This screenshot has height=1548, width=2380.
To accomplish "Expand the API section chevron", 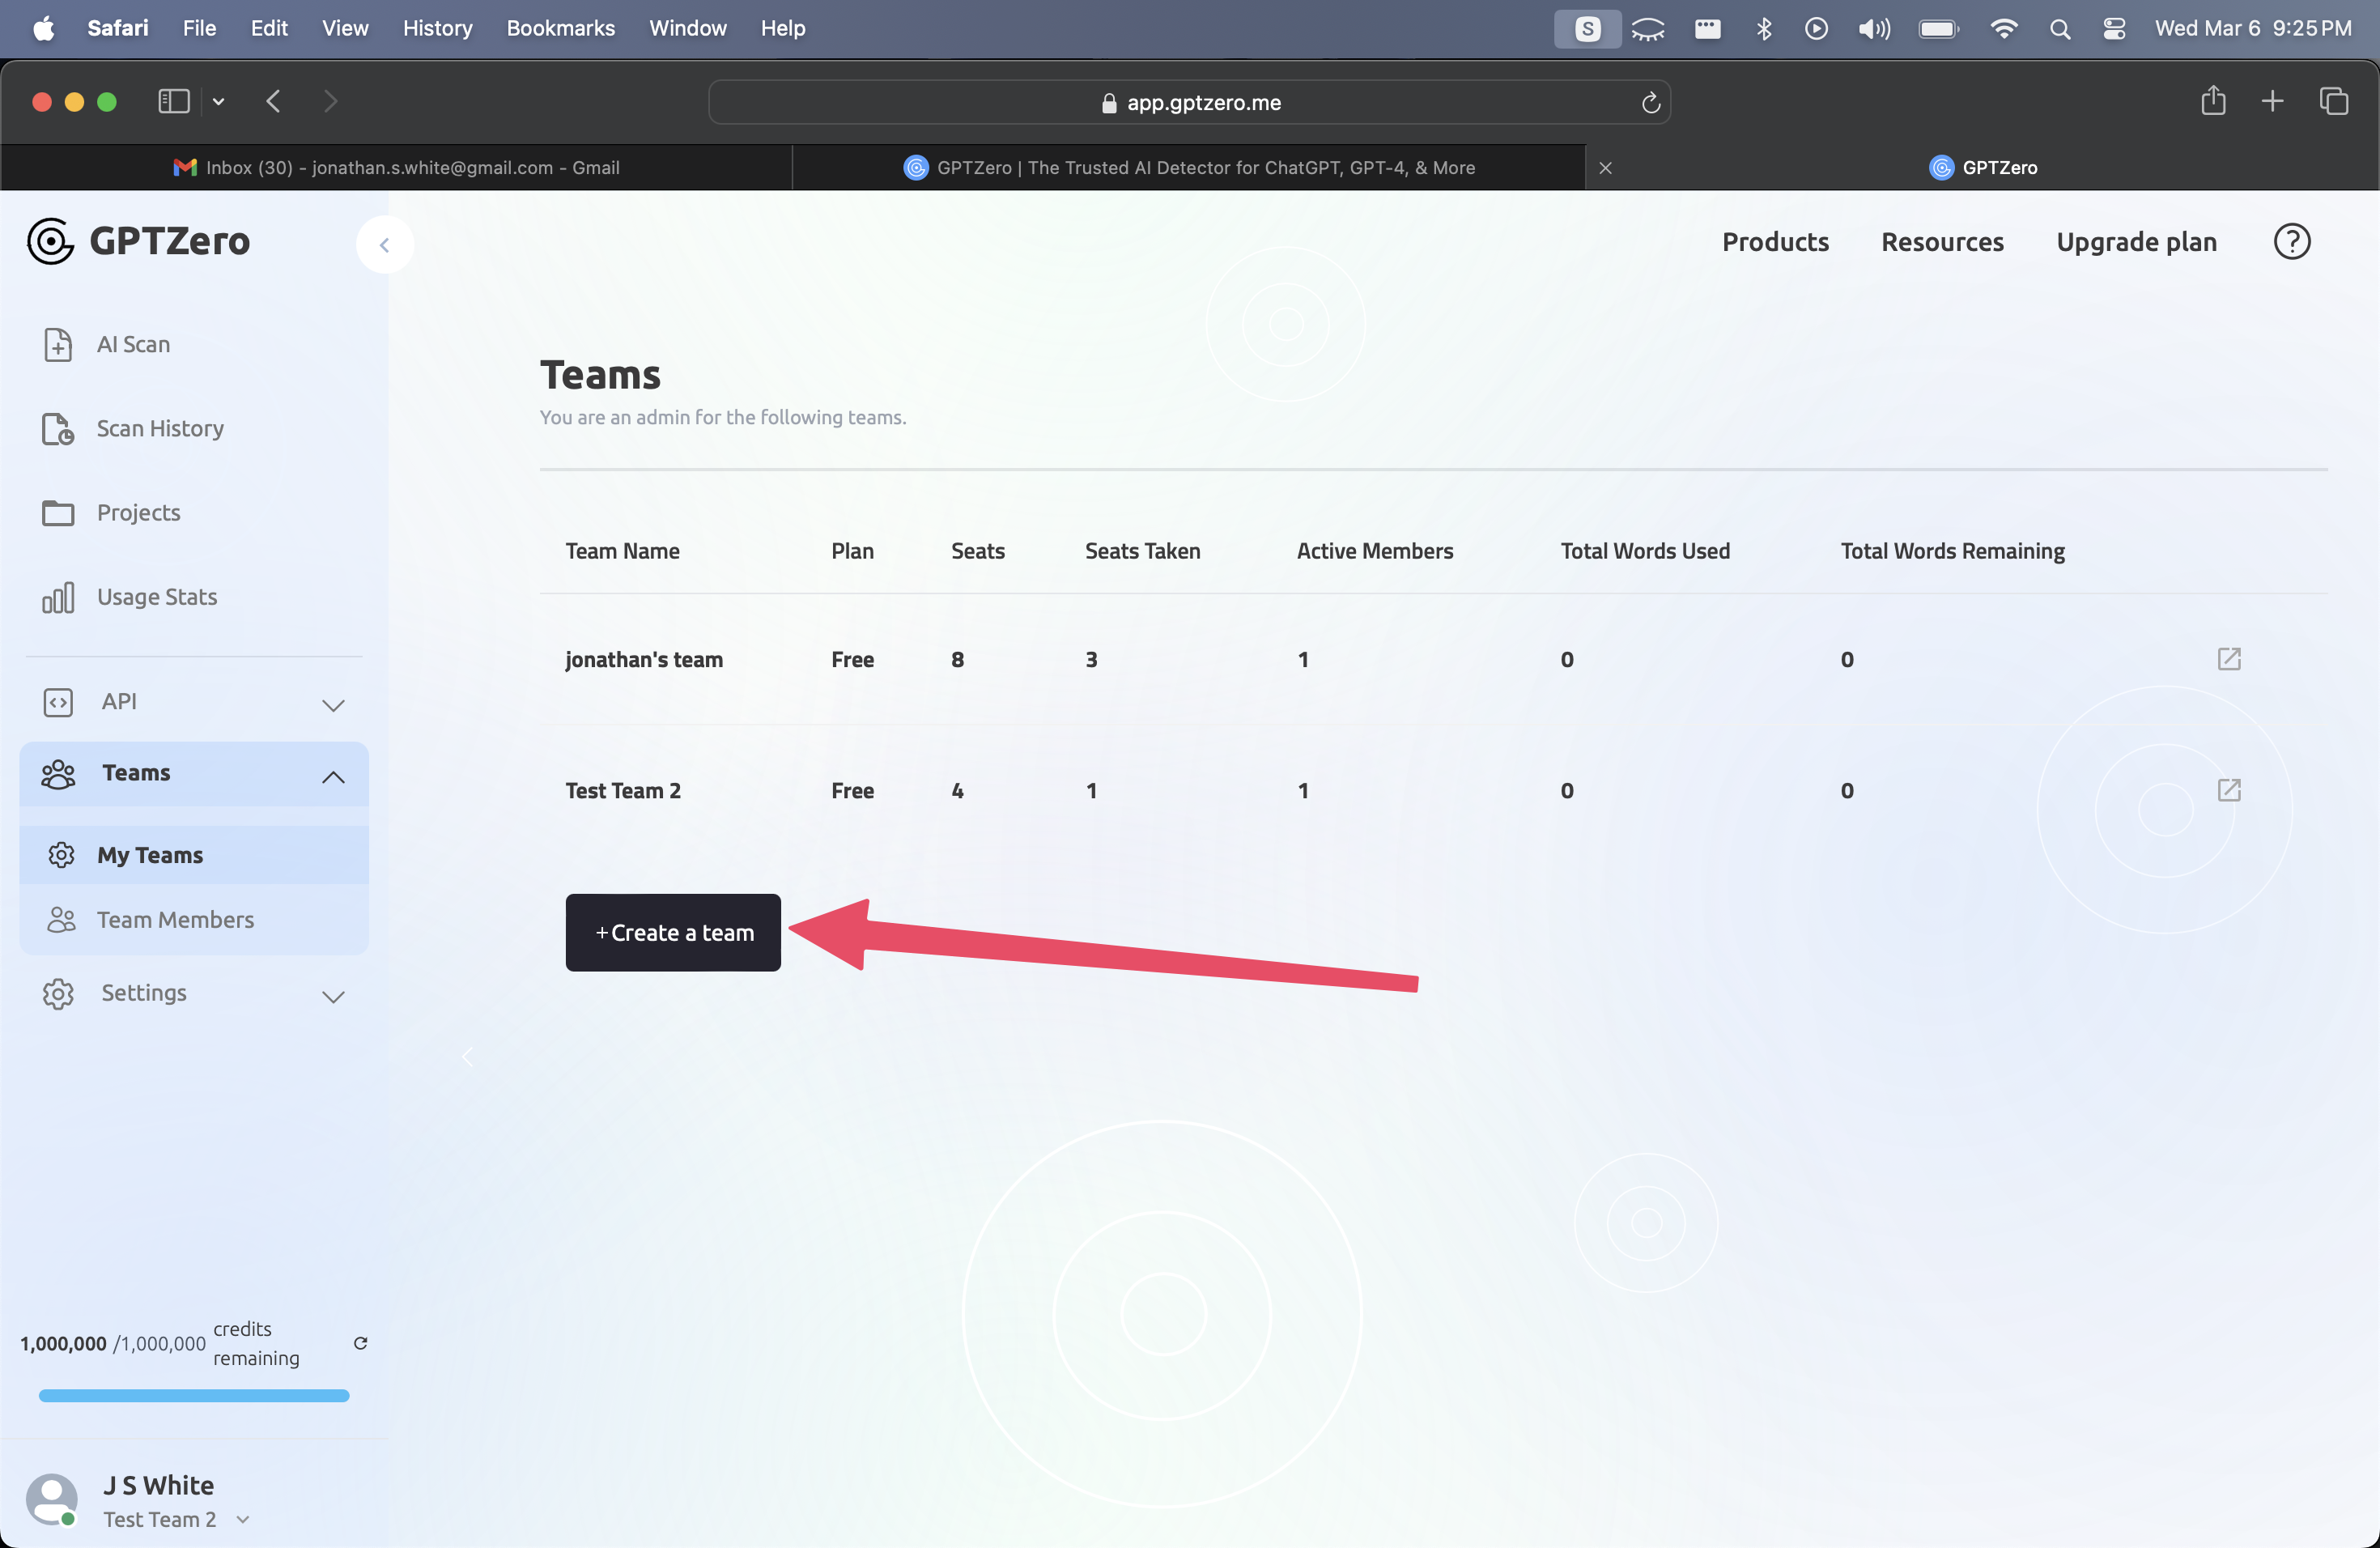I will coord(333,705).
